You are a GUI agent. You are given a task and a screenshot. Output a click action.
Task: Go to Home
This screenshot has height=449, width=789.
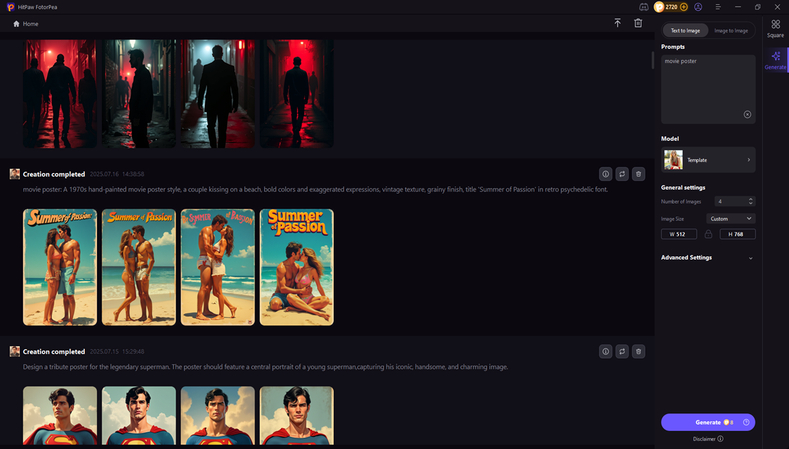(x=25, y=24)
